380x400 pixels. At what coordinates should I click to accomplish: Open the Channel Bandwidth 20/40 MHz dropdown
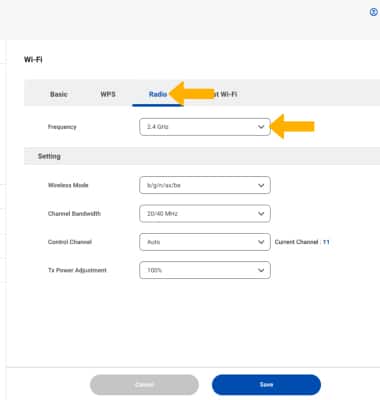pyautogui.click(x=205, y=213)
